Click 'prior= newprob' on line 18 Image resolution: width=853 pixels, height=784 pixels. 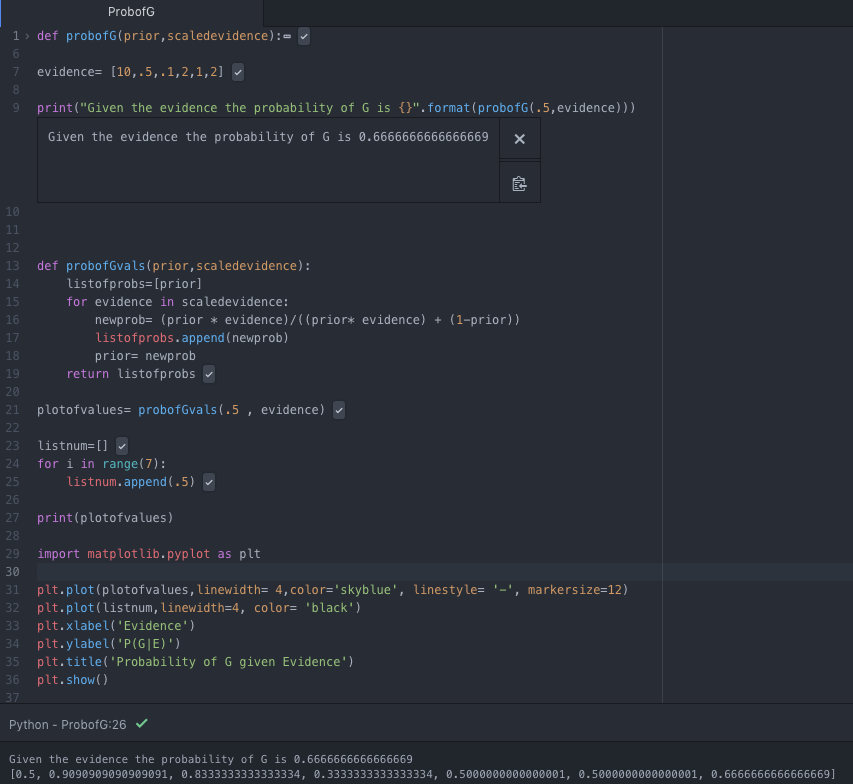click(145, 356)
